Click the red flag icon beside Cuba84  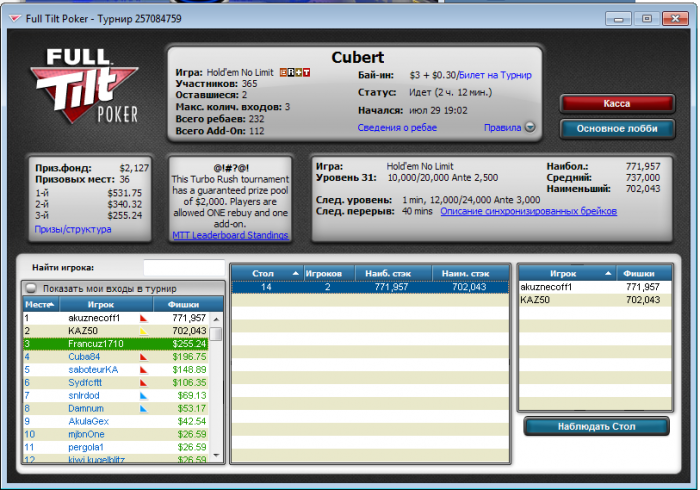[143, 357]
